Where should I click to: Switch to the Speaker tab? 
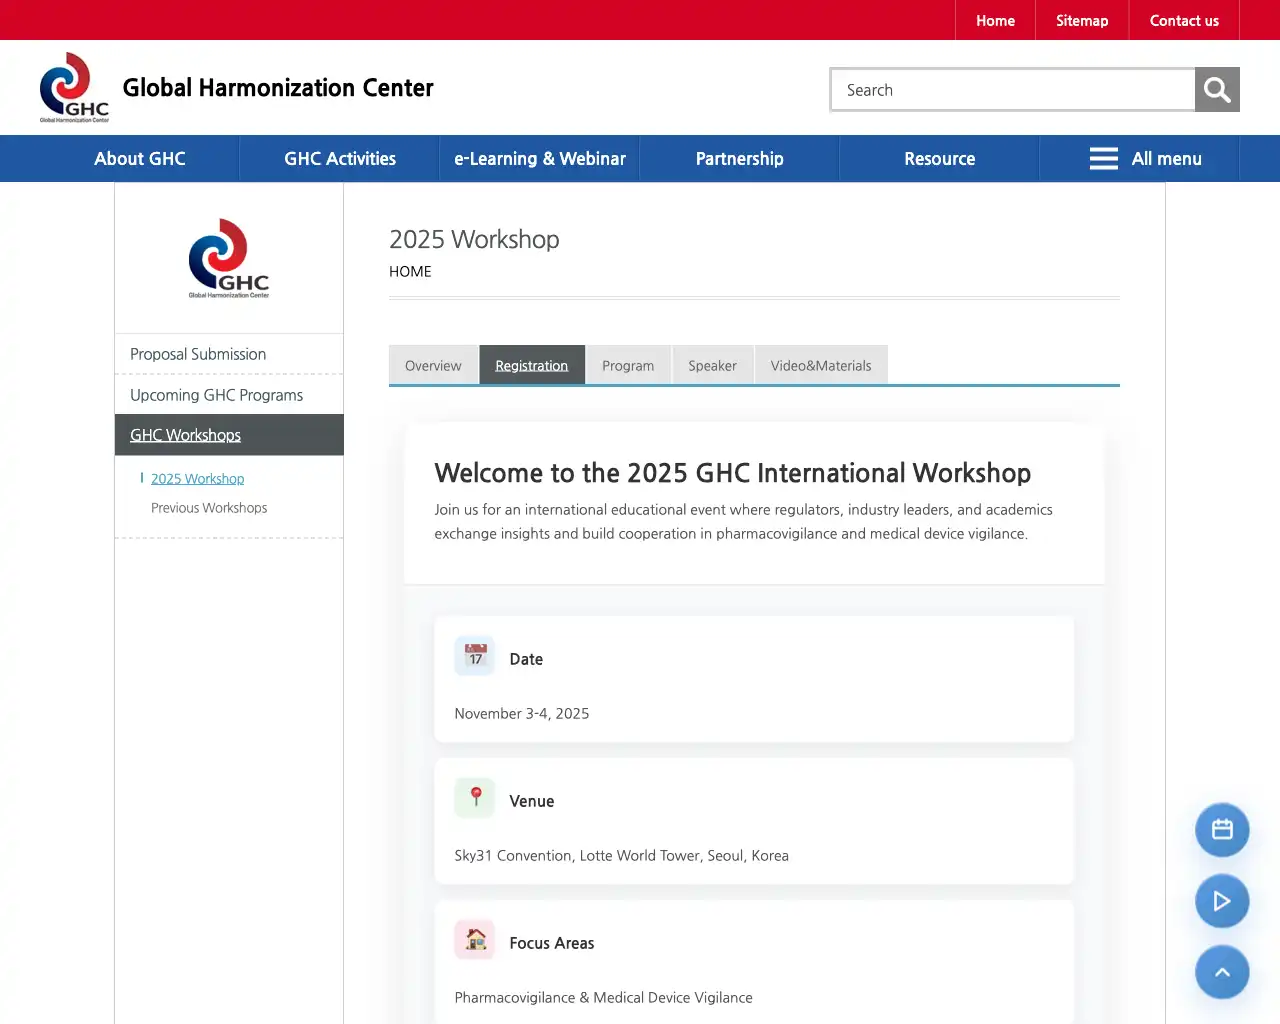(x=712, y=366)
